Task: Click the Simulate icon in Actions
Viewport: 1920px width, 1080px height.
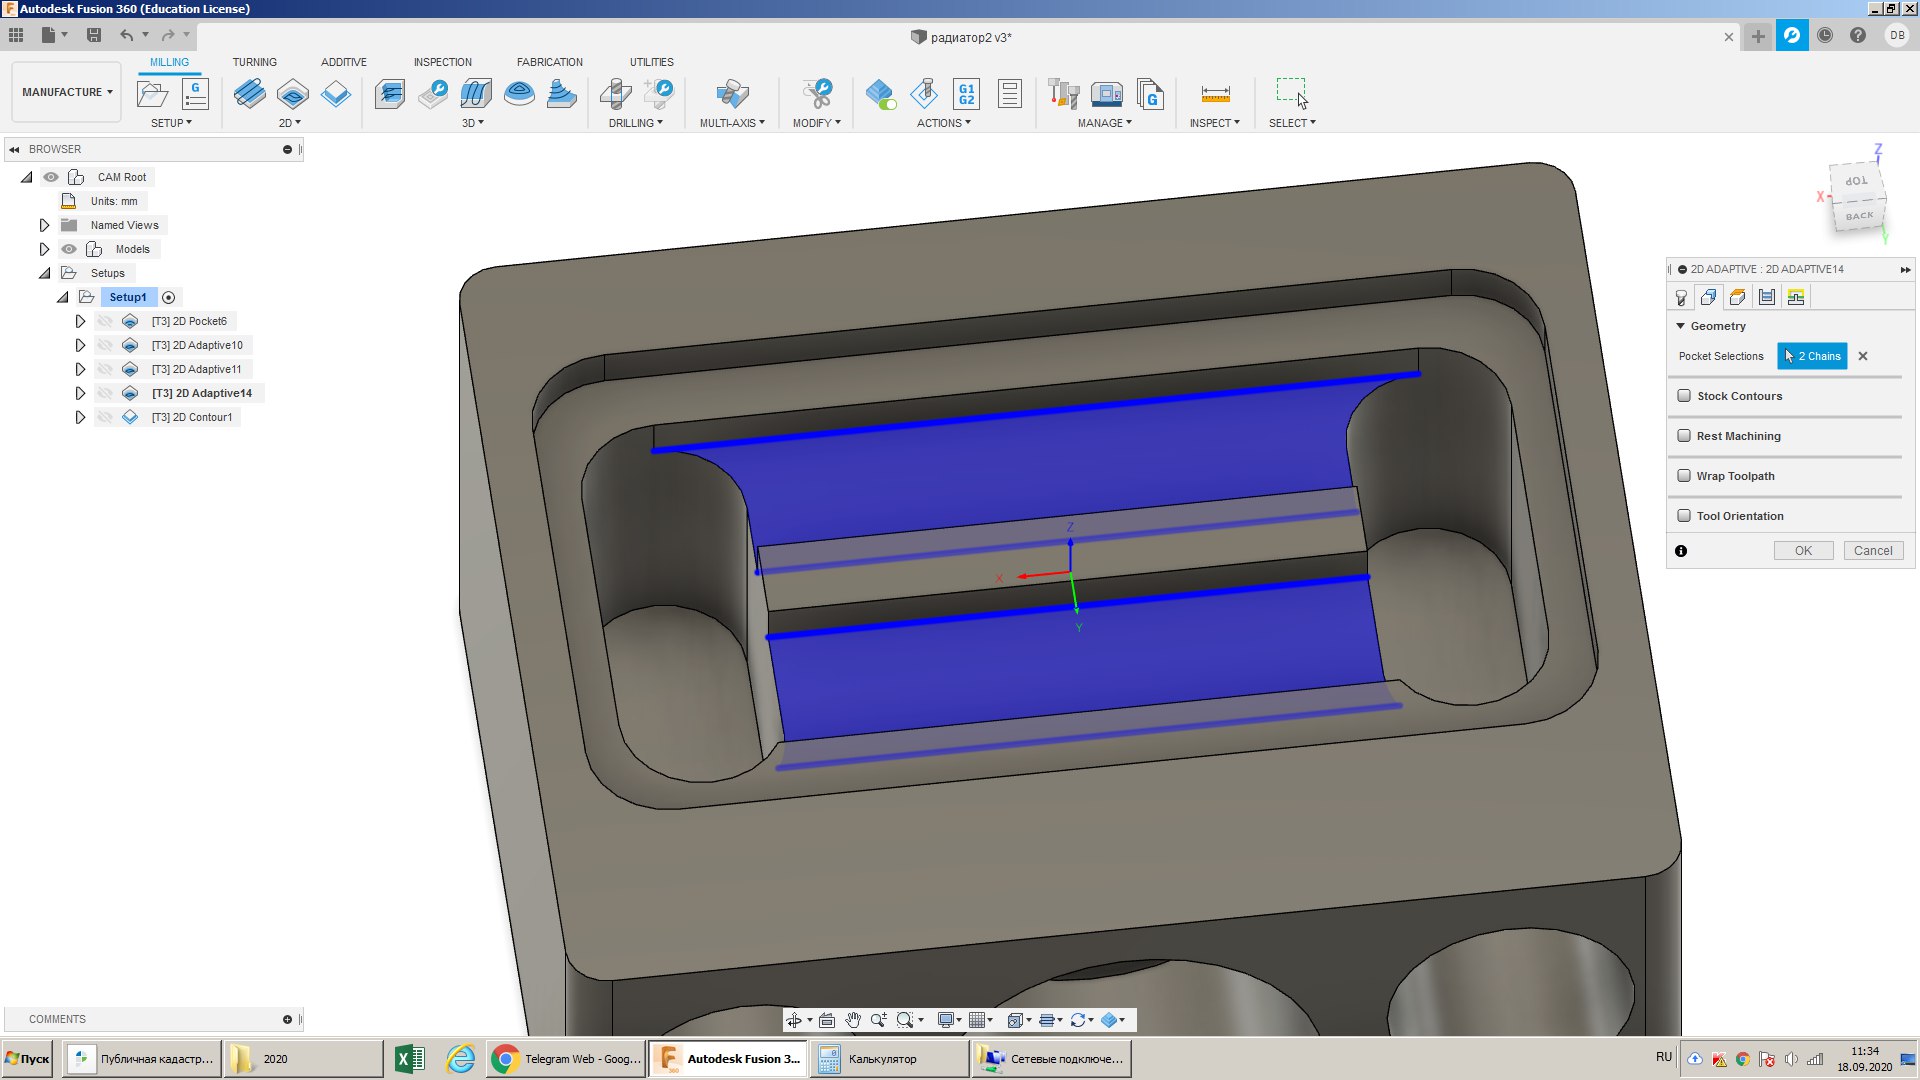Action: pos(924,94)
